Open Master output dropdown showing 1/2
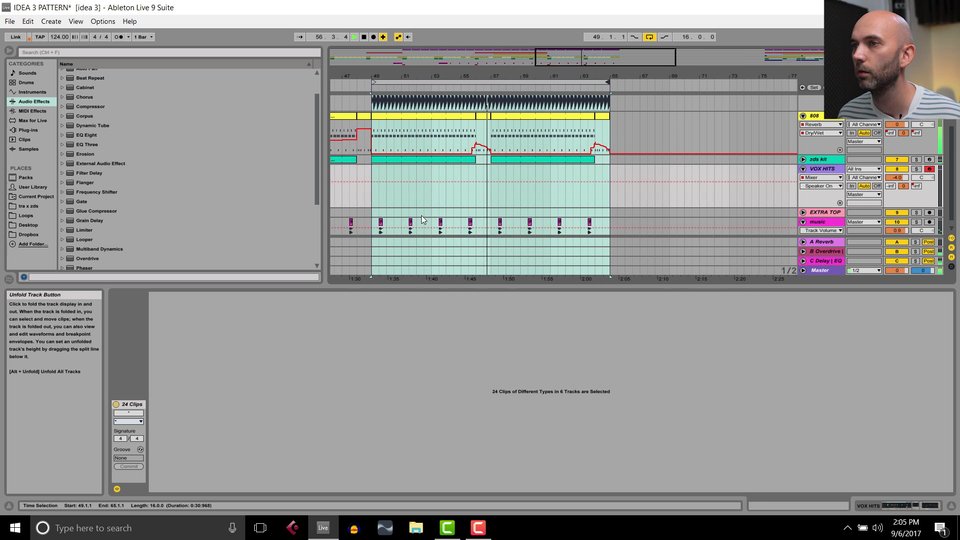Viewport: 960px width, 540px height. tap(864, 271)
